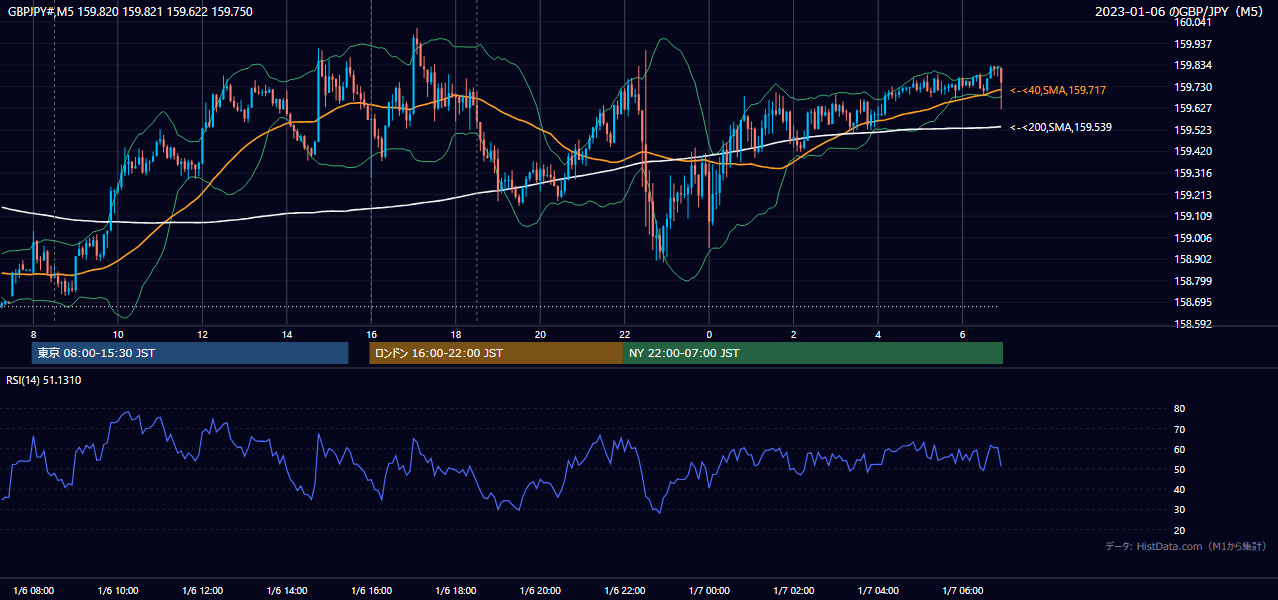Click the 1/6 08:00 time axis label
The height and width of the screenshot is (600, 1278).
click(33, 590)
